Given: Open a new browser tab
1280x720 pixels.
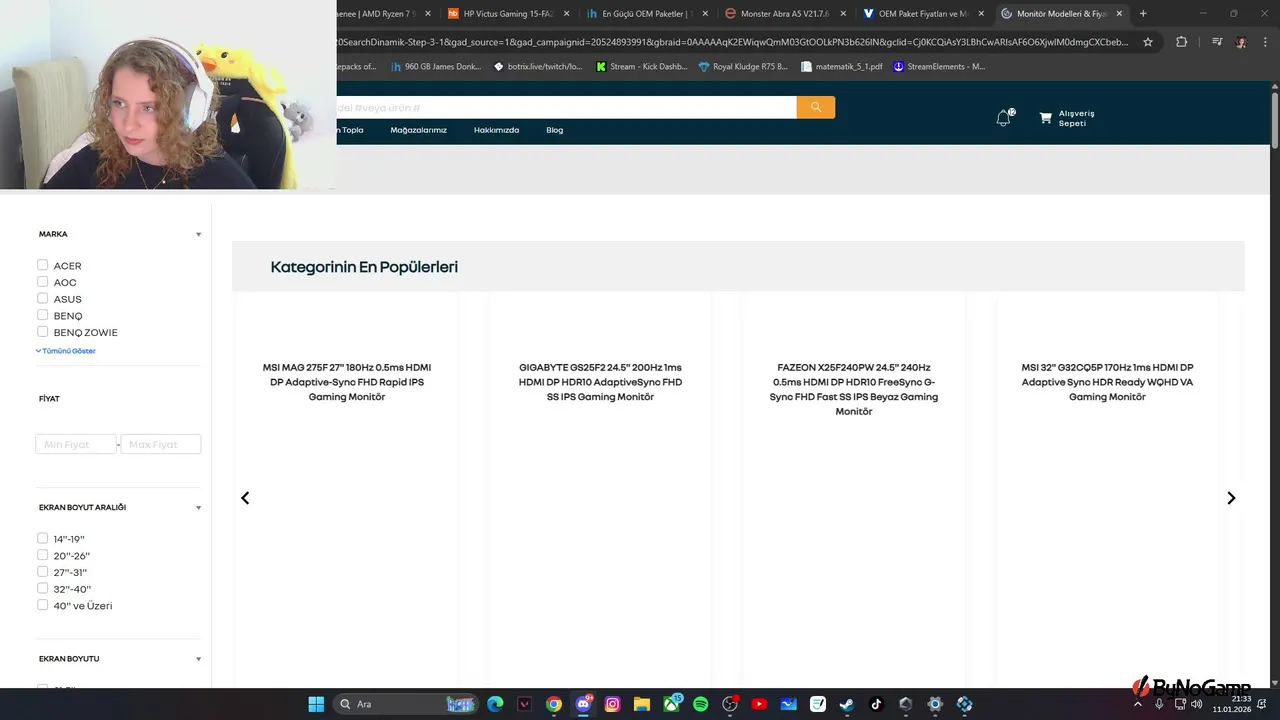Looking at the screenshot, I should [1143, 13].
